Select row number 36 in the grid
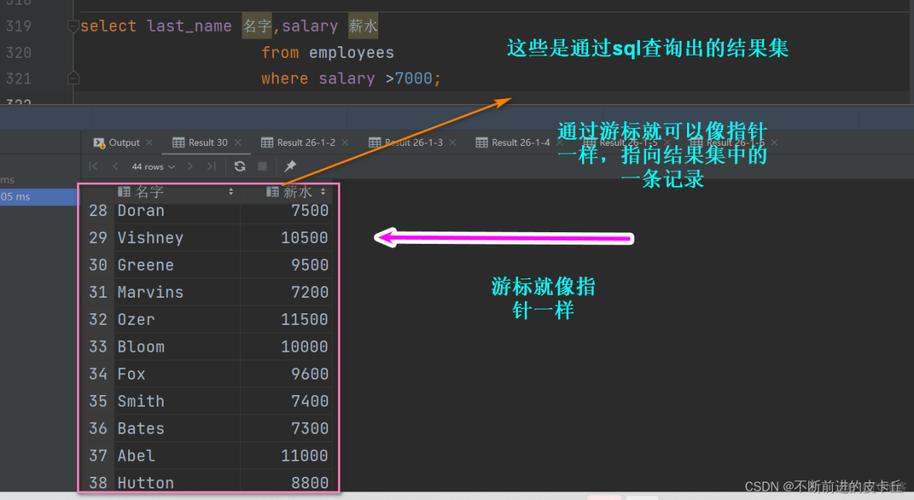 coord(98,429)
